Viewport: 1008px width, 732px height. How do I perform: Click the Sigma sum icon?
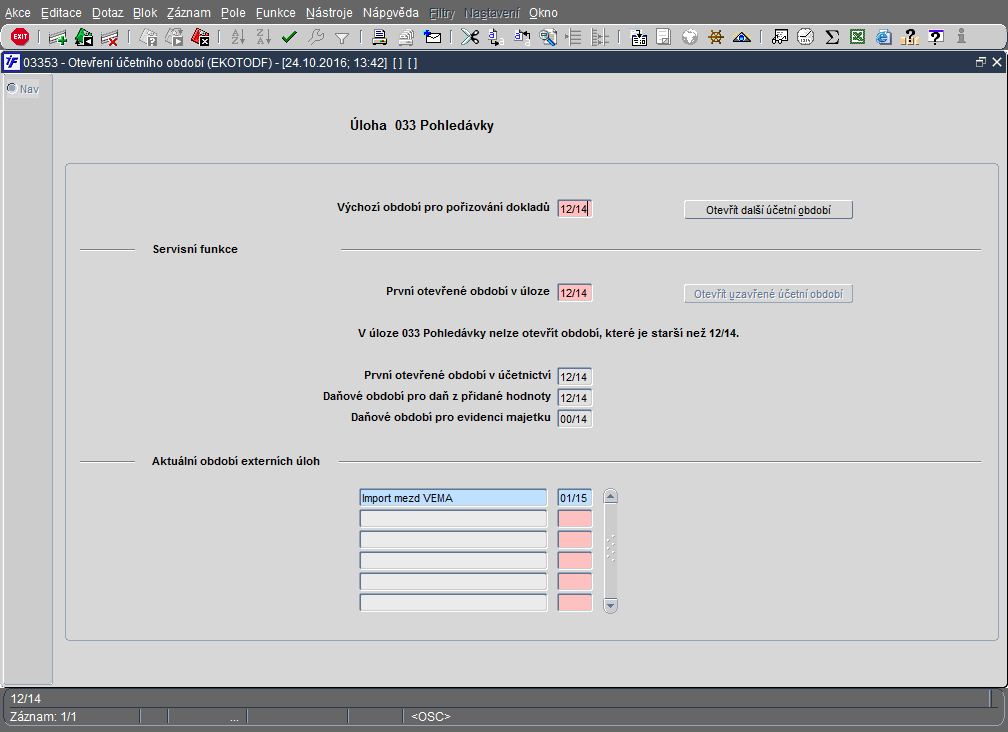pos(832,37)
